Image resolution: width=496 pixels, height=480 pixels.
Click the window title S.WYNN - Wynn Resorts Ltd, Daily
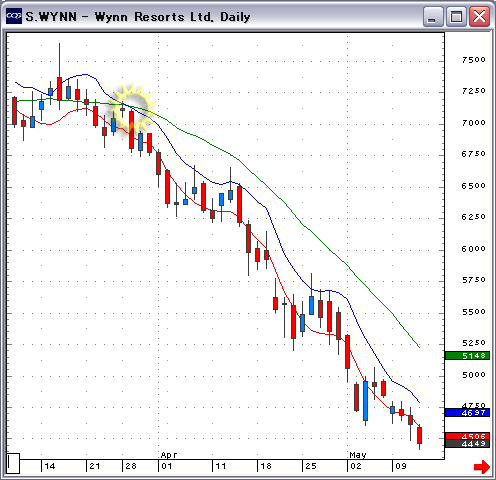point(138,17)
